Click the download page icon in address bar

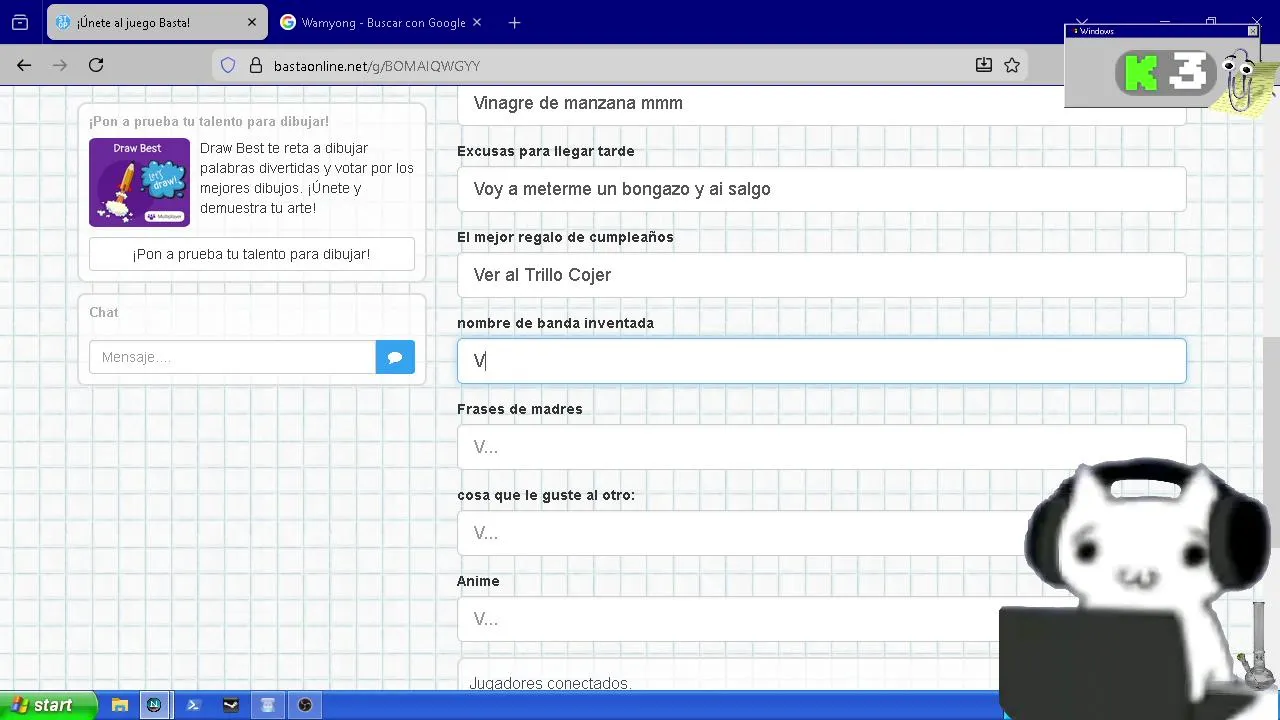coord(984,65)
